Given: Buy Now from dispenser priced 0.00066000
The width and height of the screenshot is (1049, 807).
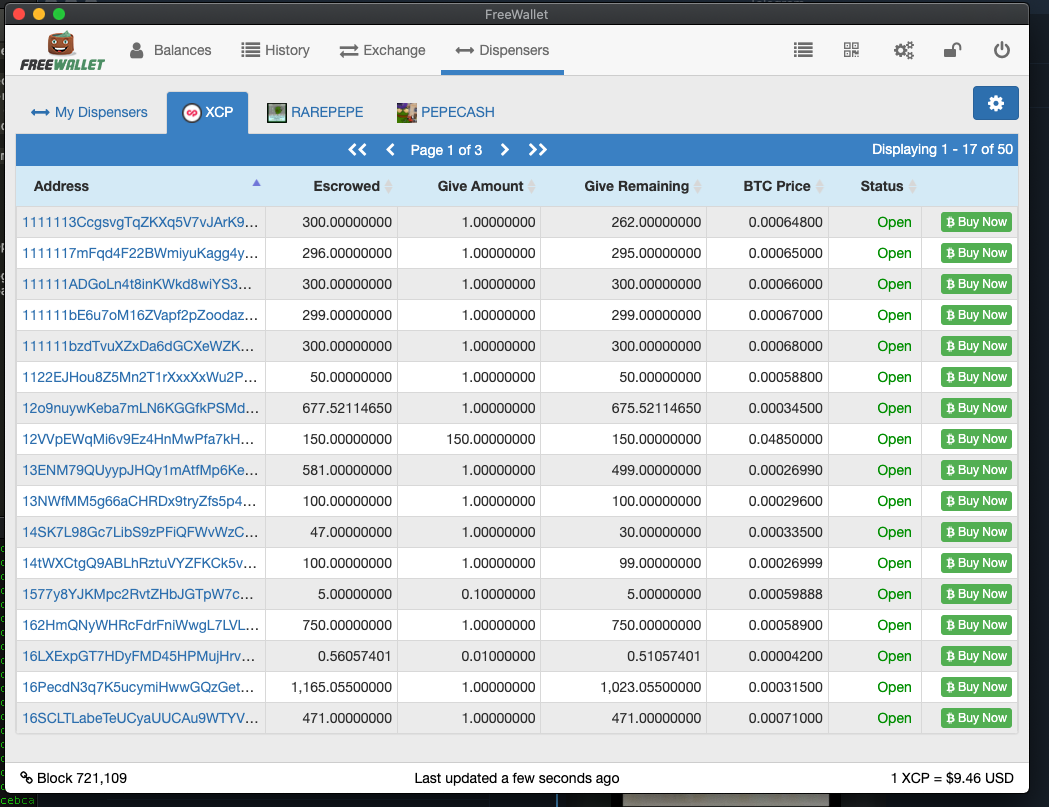Looking at the screenshot, I should coord(976,284).
